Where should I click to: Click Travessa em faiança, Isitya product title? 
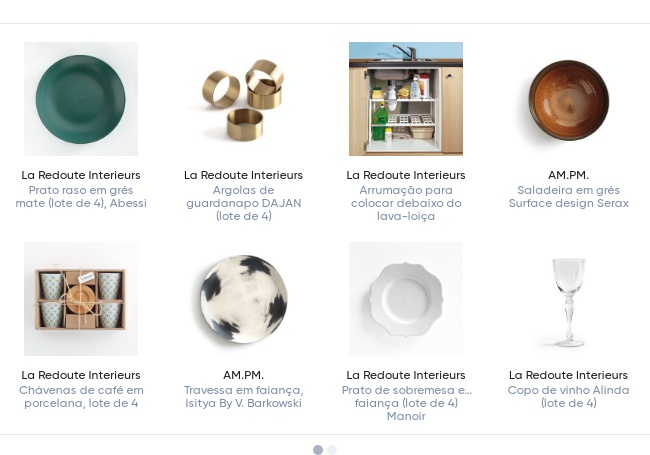[x=243, y=397]
